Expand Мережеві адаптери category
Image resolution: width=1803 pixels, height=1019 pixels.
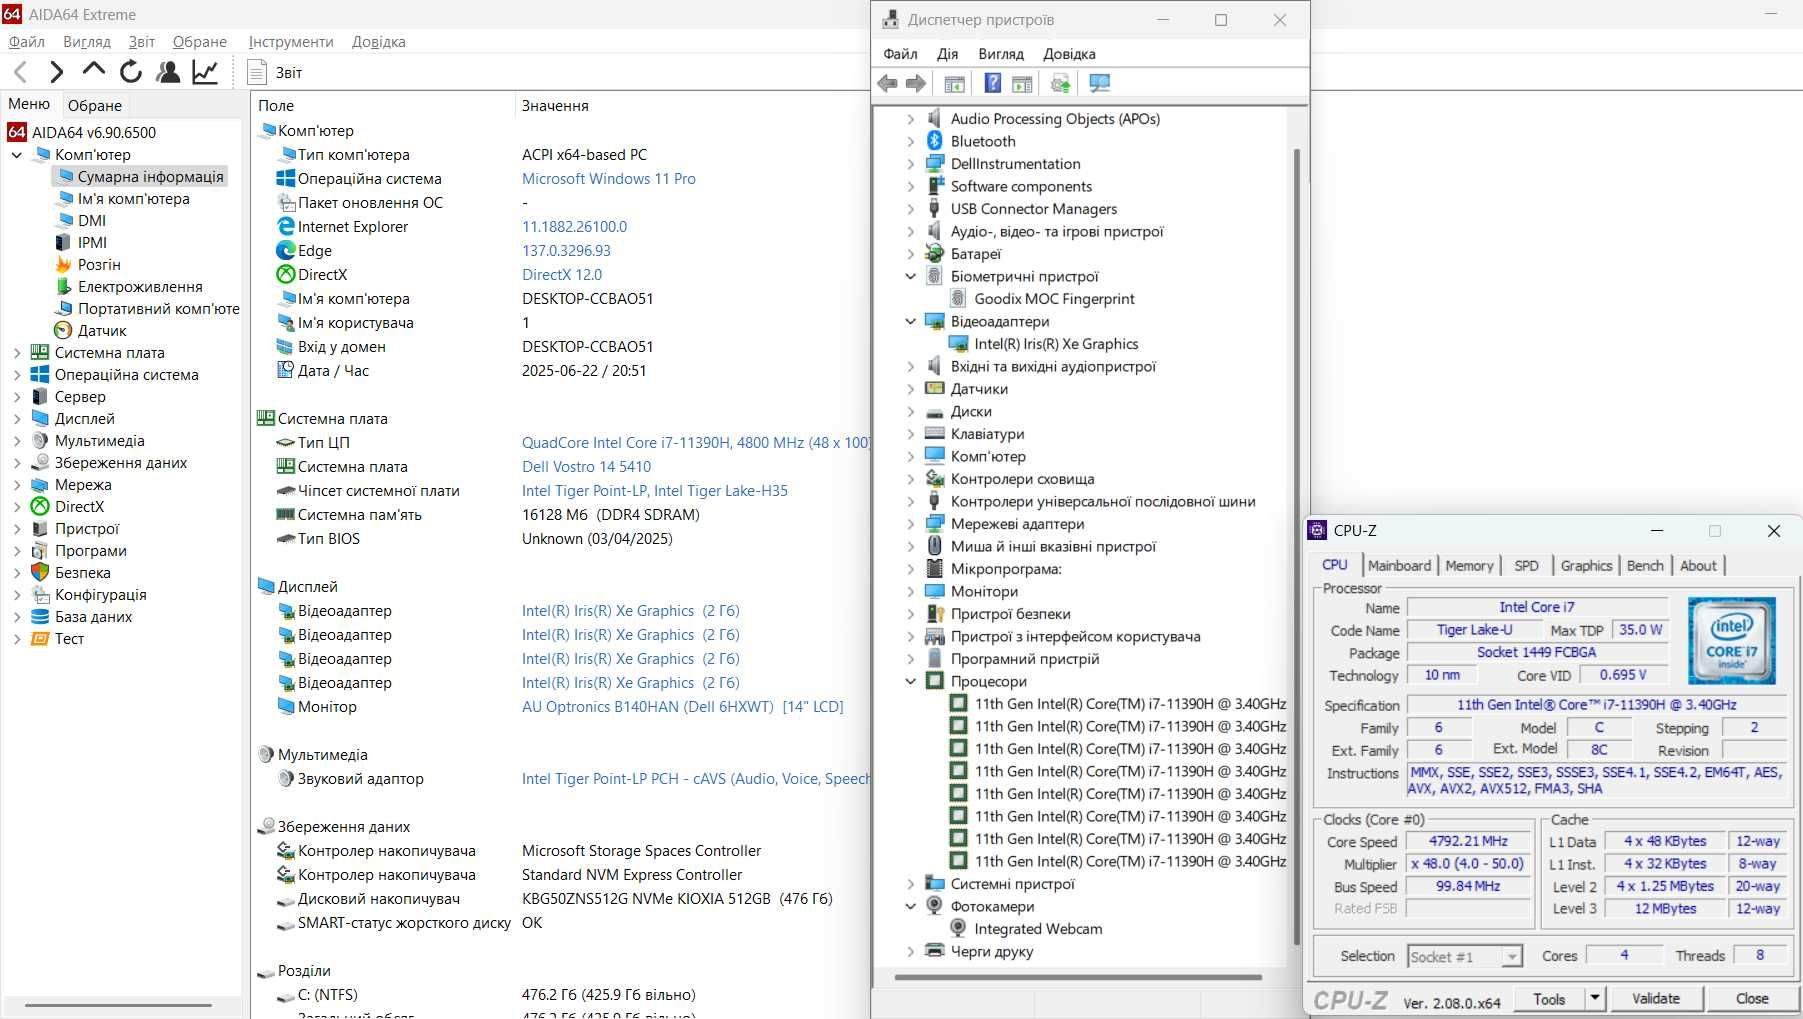(910, 524)
